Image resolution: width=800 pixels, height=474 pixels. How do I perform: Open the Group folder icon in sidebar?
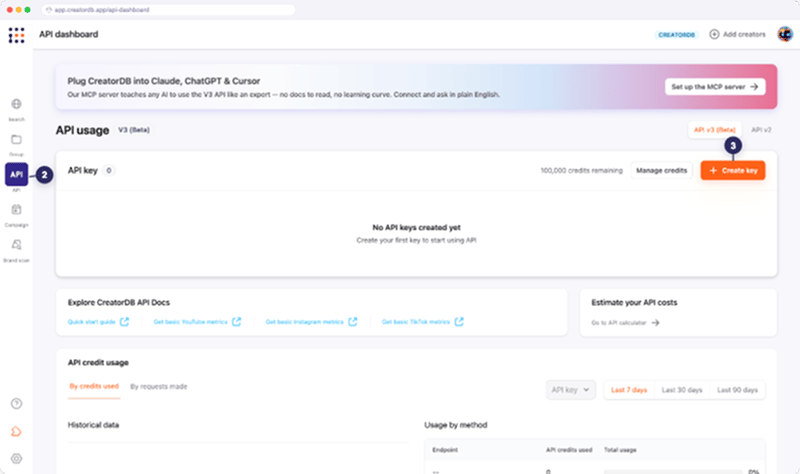tap(16, 139)
